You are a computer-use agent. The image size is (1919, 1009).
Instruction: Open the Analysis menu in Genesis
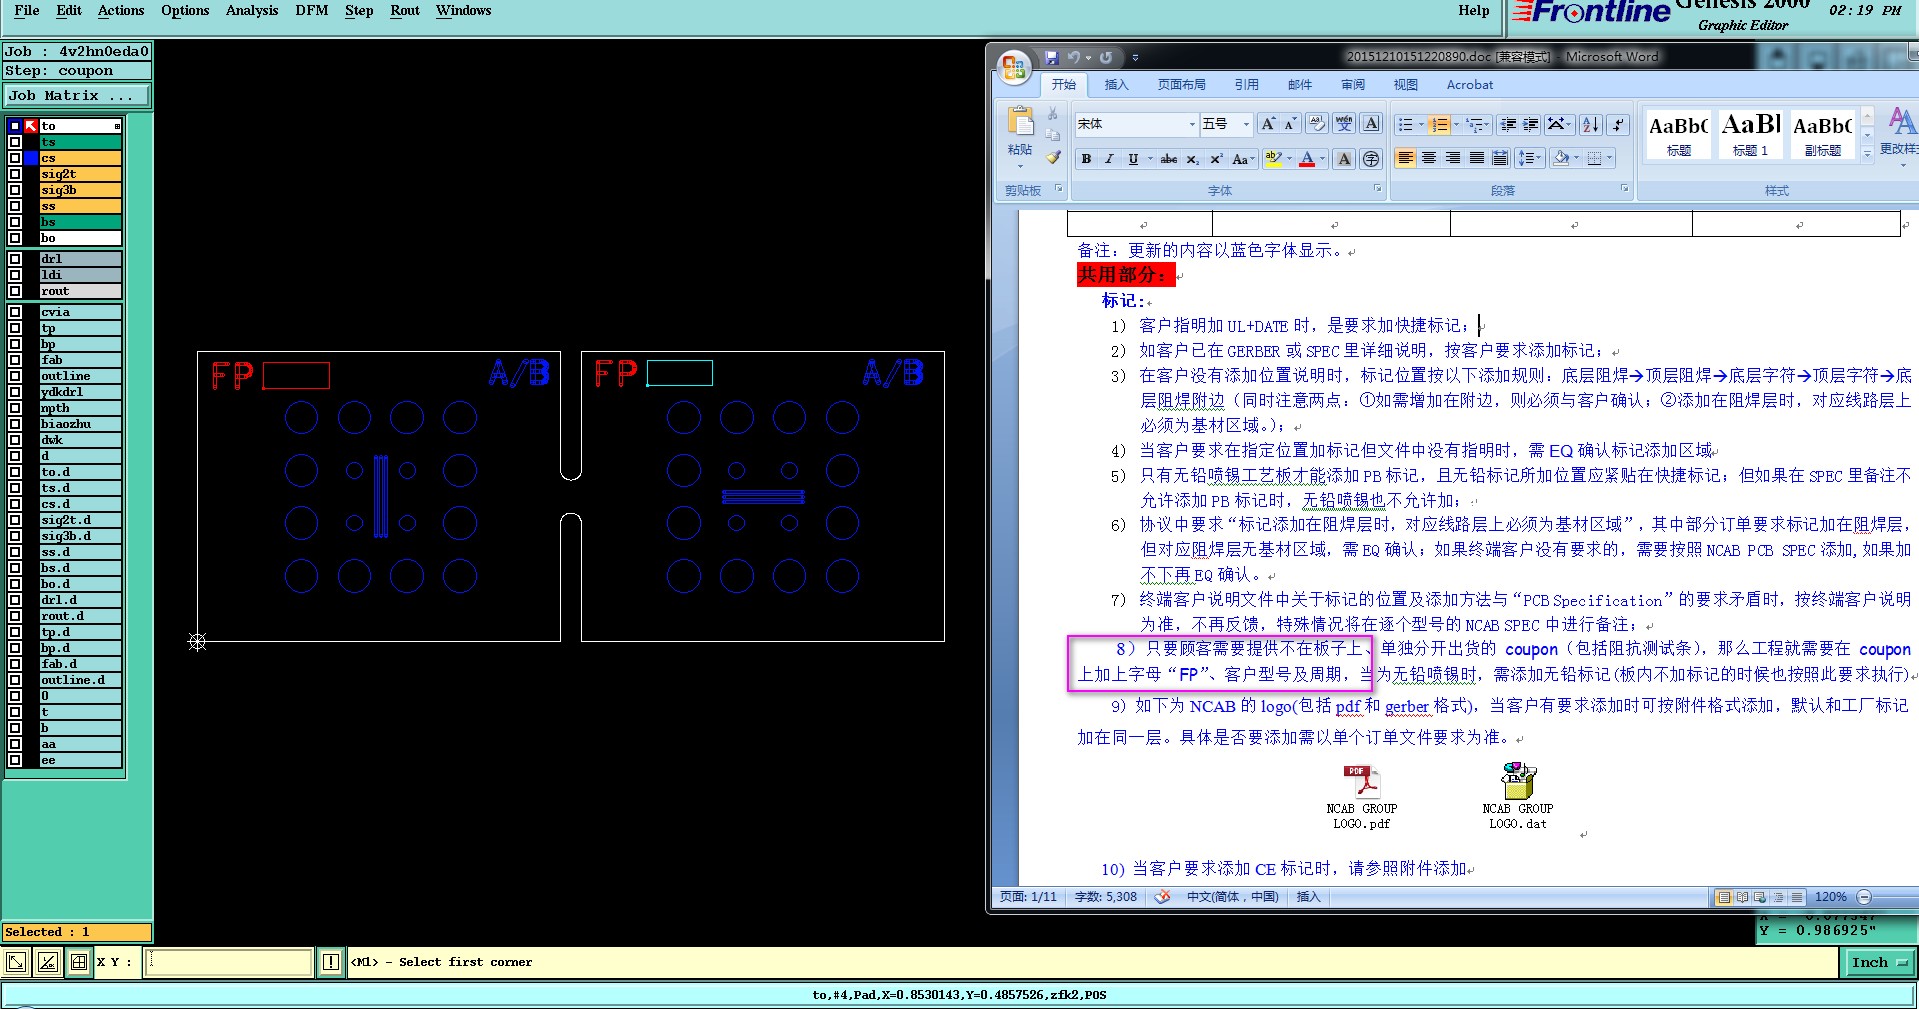point(252,10)
